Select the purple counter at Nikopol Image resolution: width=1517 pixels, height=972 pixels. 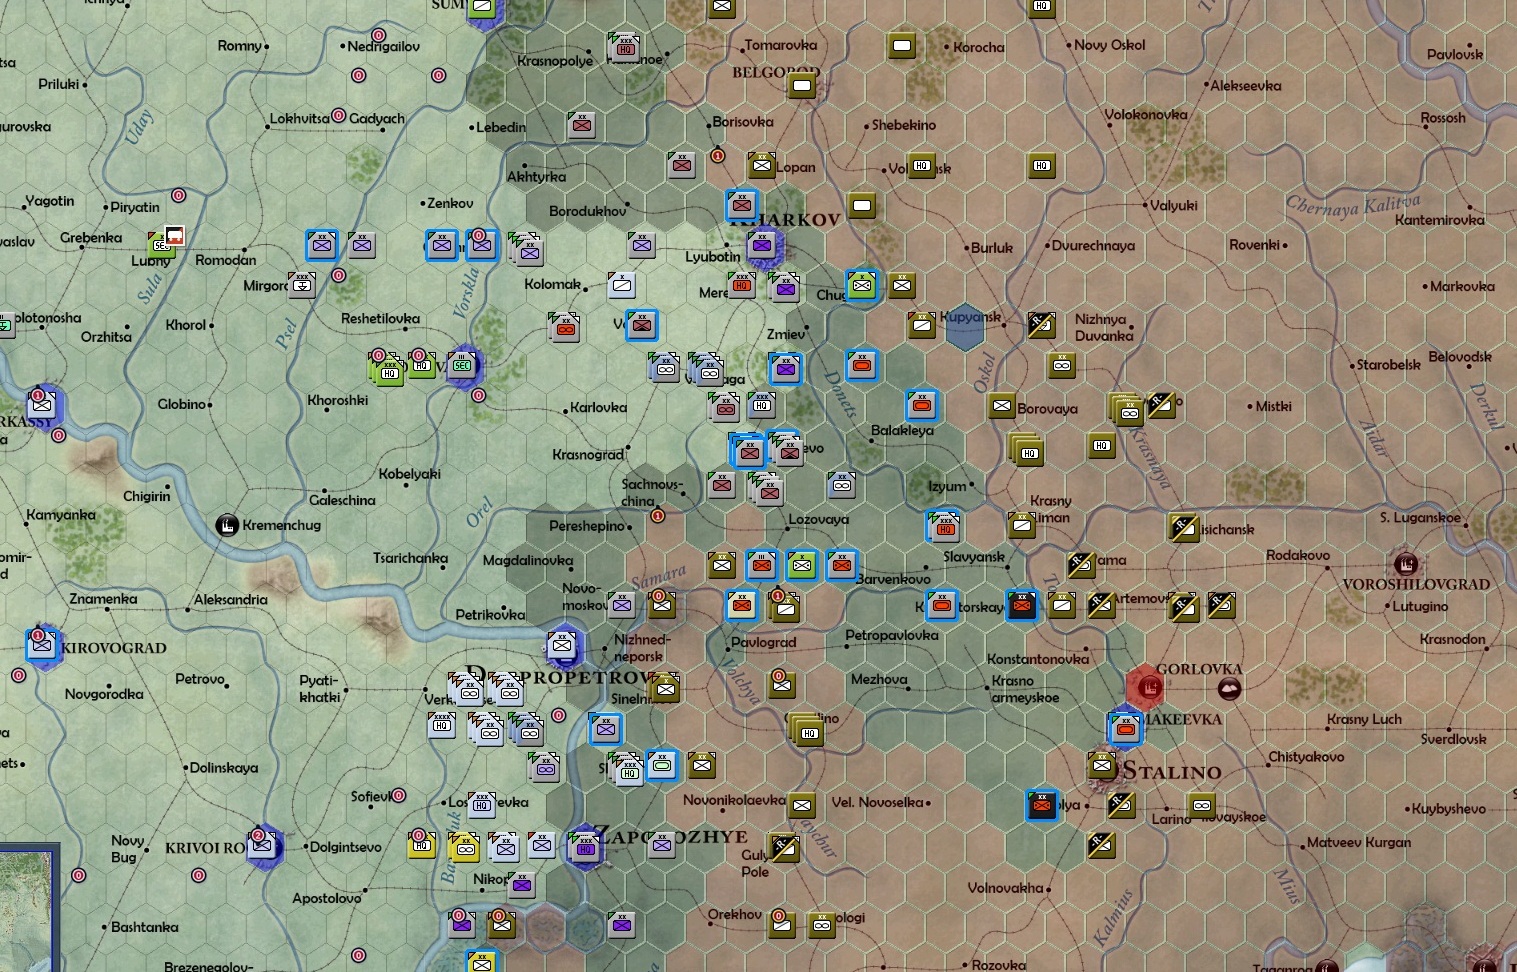521,885
